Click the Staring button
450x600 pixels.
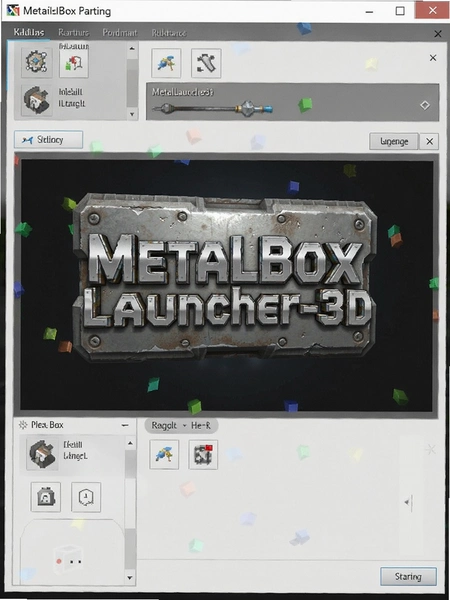tap(408, 576)
